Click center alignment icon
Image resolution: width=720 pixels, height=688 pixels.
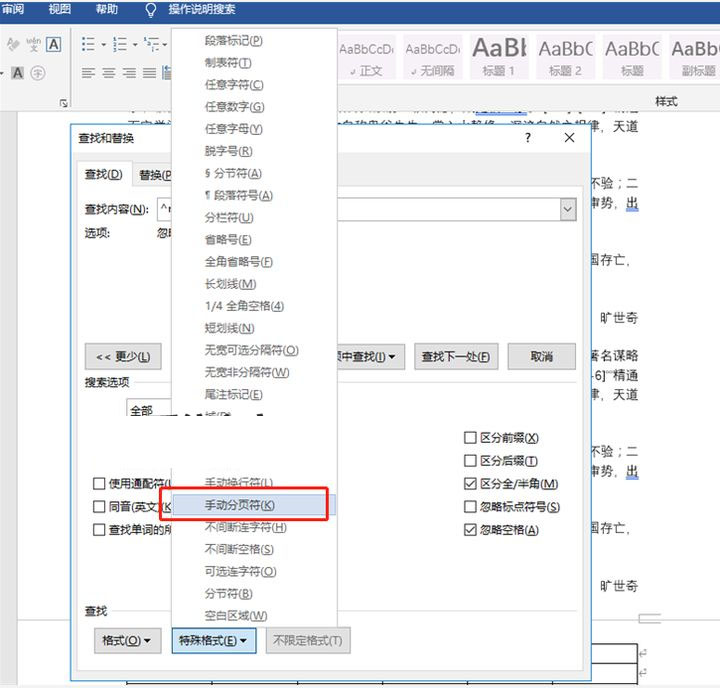(x=108, y=73)
